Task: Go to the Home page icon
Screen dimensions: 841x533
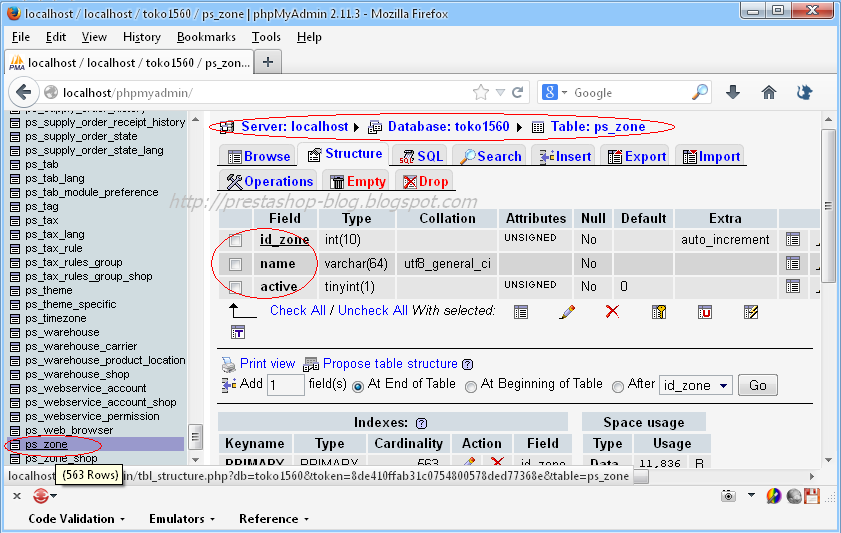Action: tap(769, 92)
